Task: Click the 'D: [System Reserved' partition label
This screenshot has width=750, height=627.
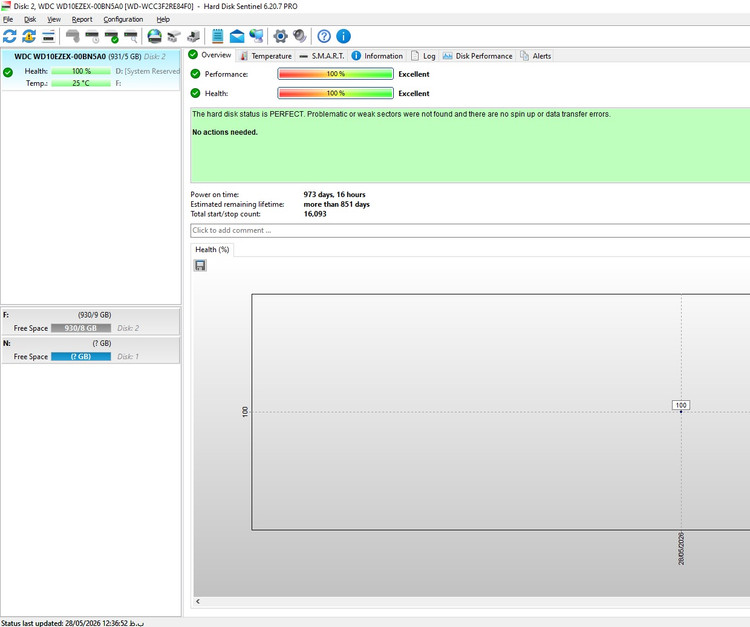Action: click(x=147, y=71)
